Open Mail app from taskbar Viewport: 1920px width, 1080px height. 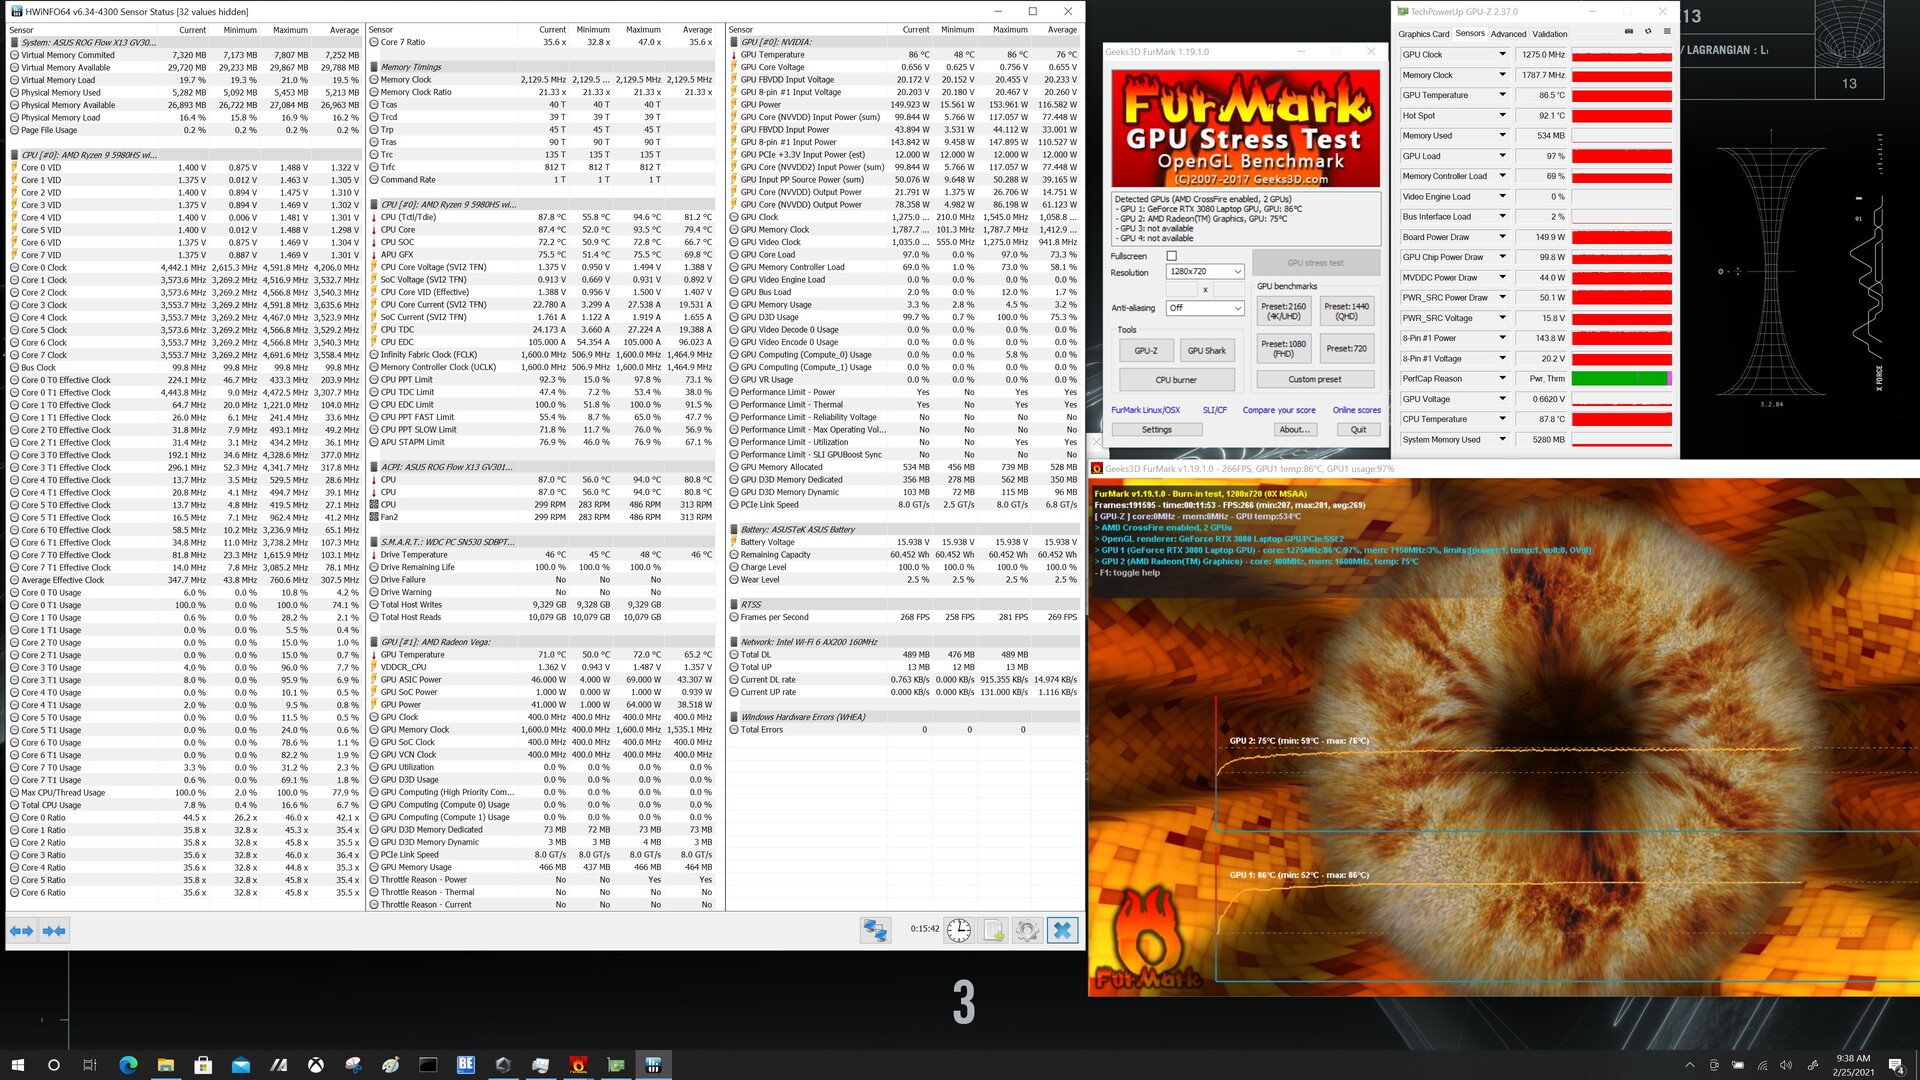tap(240, 1065)
